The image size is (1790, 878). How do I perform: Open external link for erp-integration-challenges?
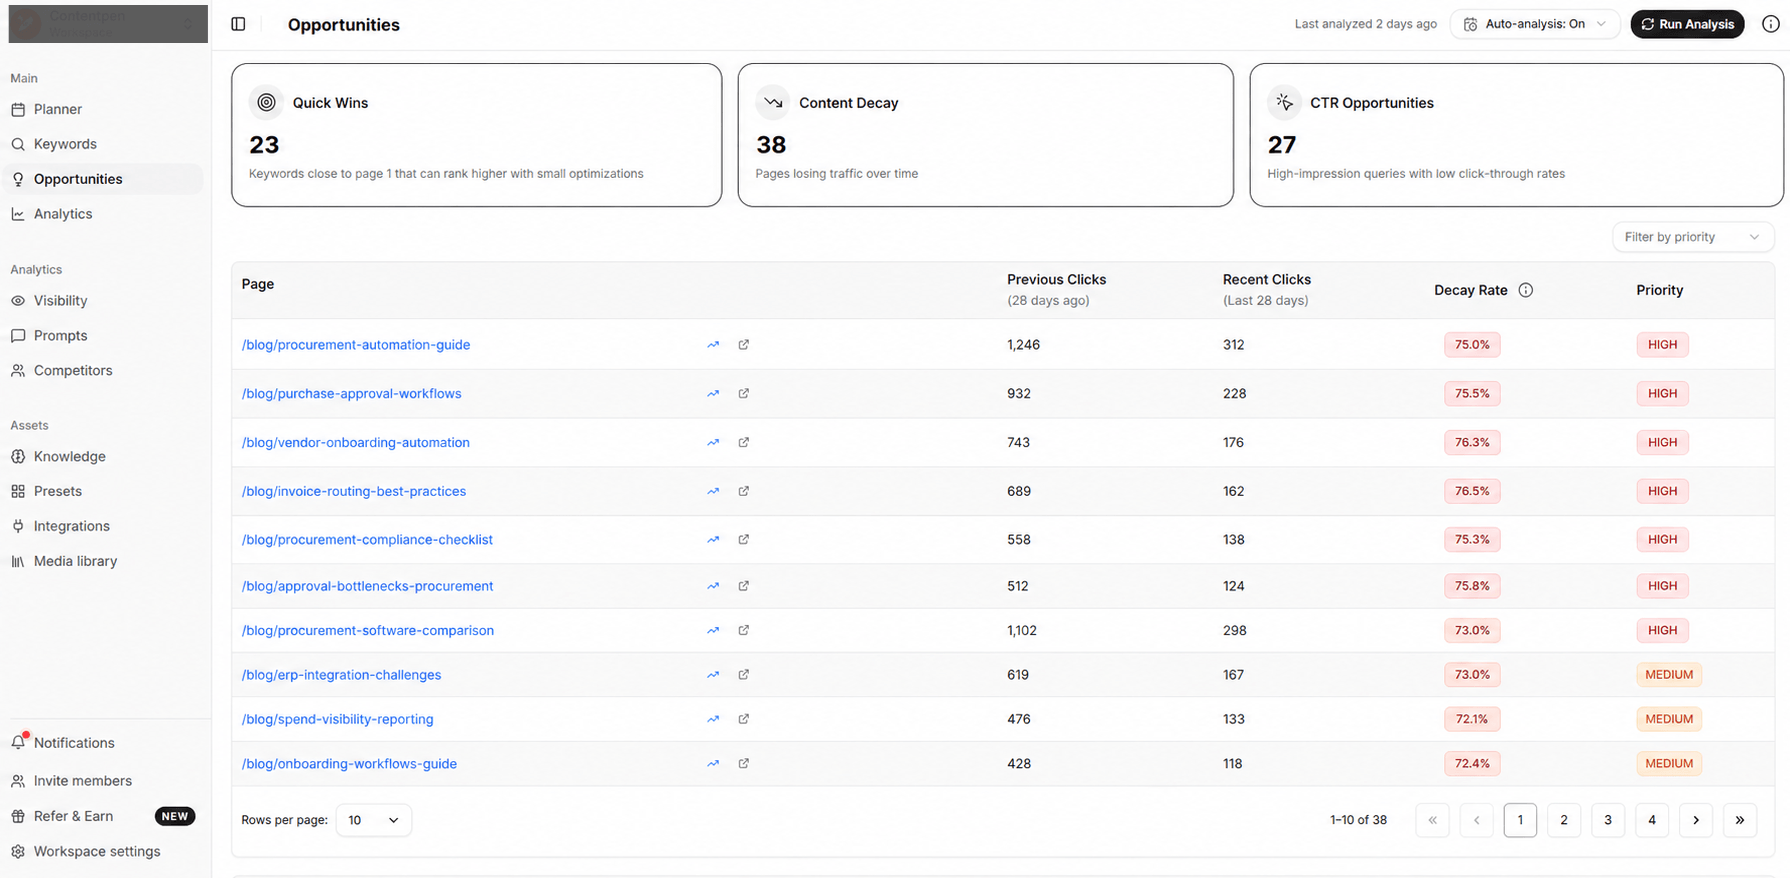click(x=744, y=675)
